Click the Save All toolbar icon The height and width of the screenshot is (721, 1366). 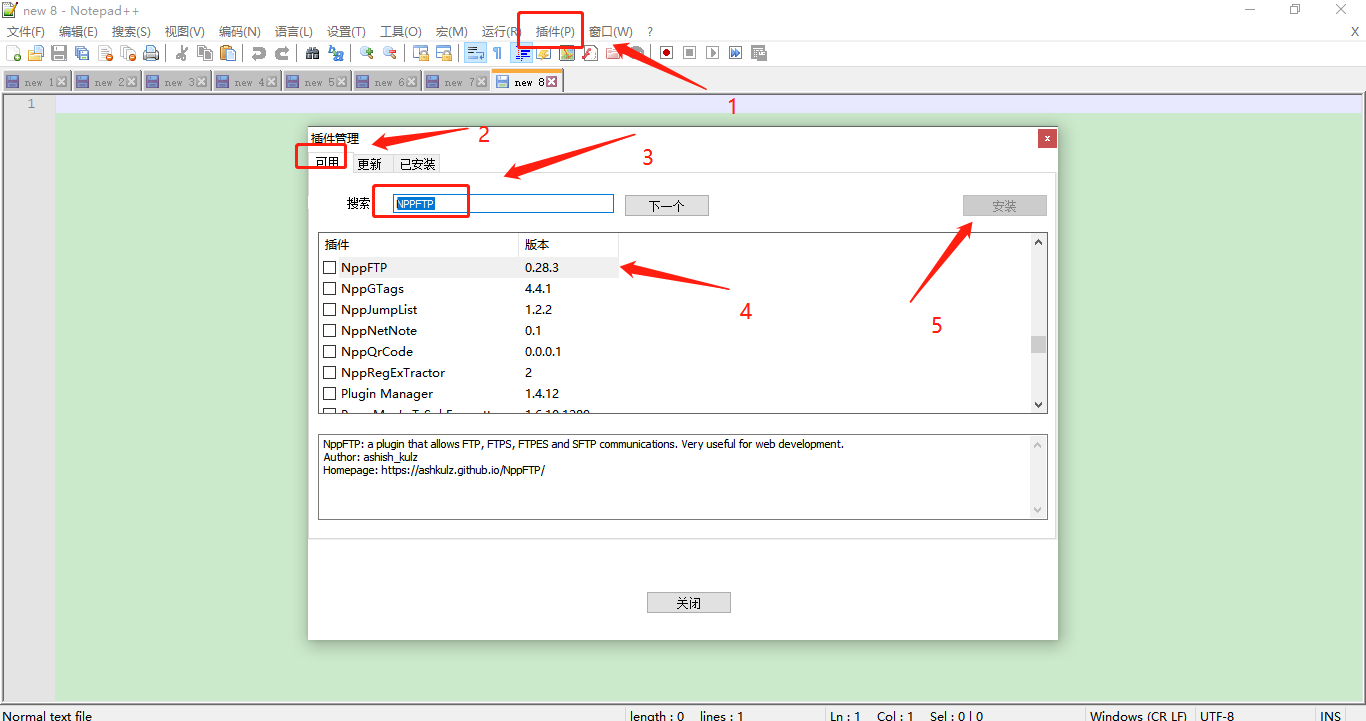click(82, 53)
